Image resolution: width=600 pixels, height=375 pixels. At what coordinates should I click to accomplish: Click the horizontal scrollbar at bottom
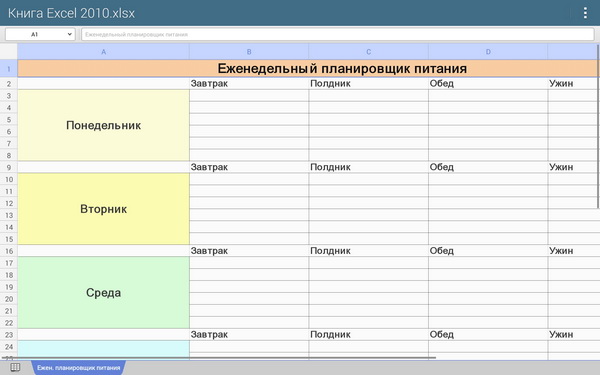point(218,358)
